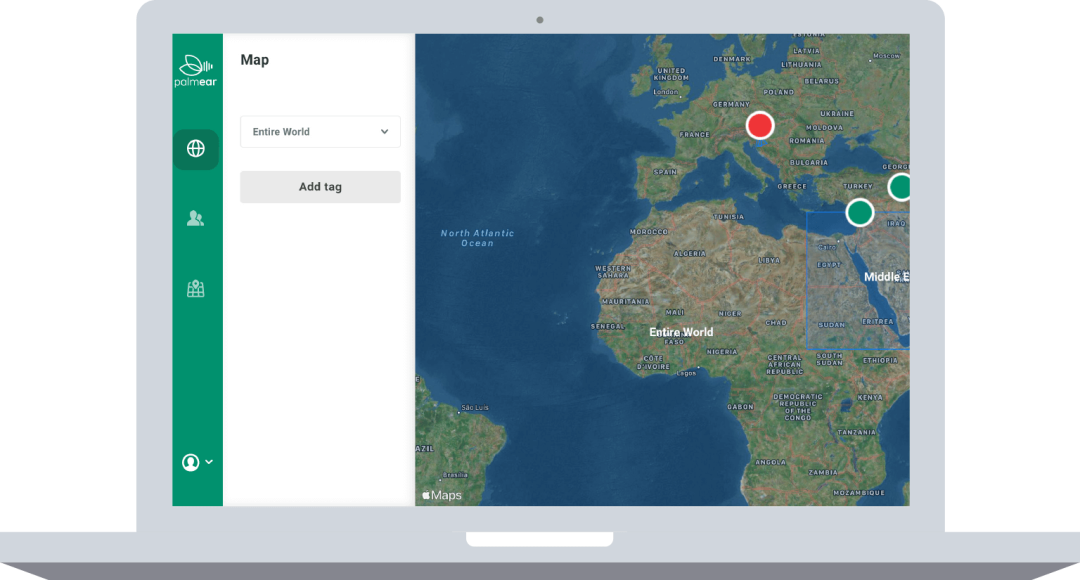Viewport: 1080px width, 580px height.
Task: Select the green marker south of Turkey
Action: (x=860, y=212)
